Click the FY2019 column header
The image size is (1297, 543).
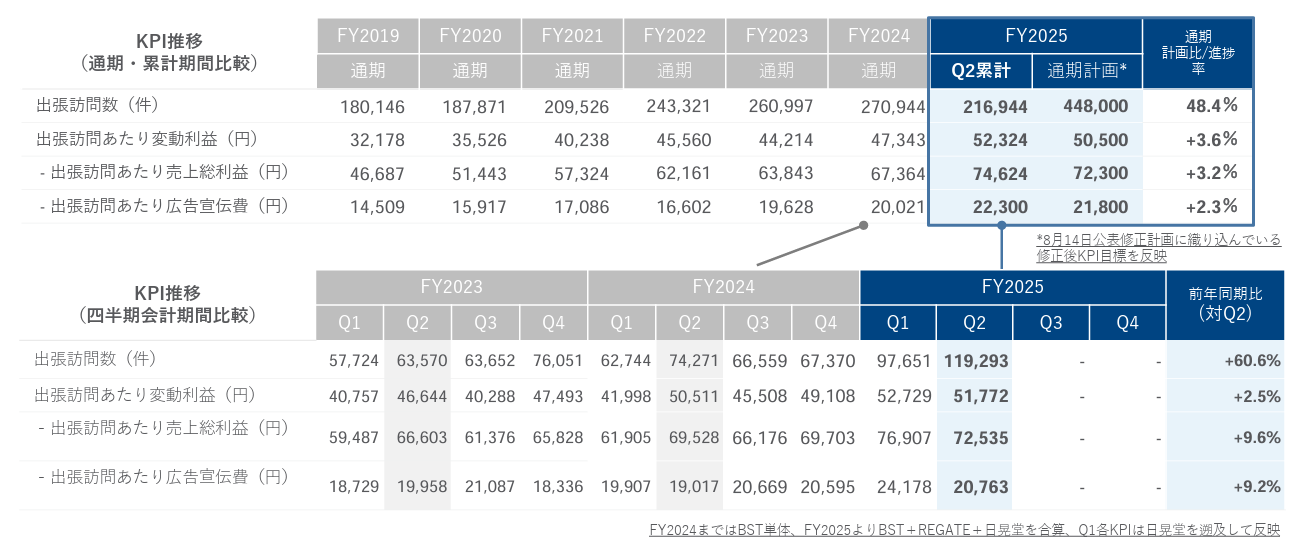click(x=368, y=36)
